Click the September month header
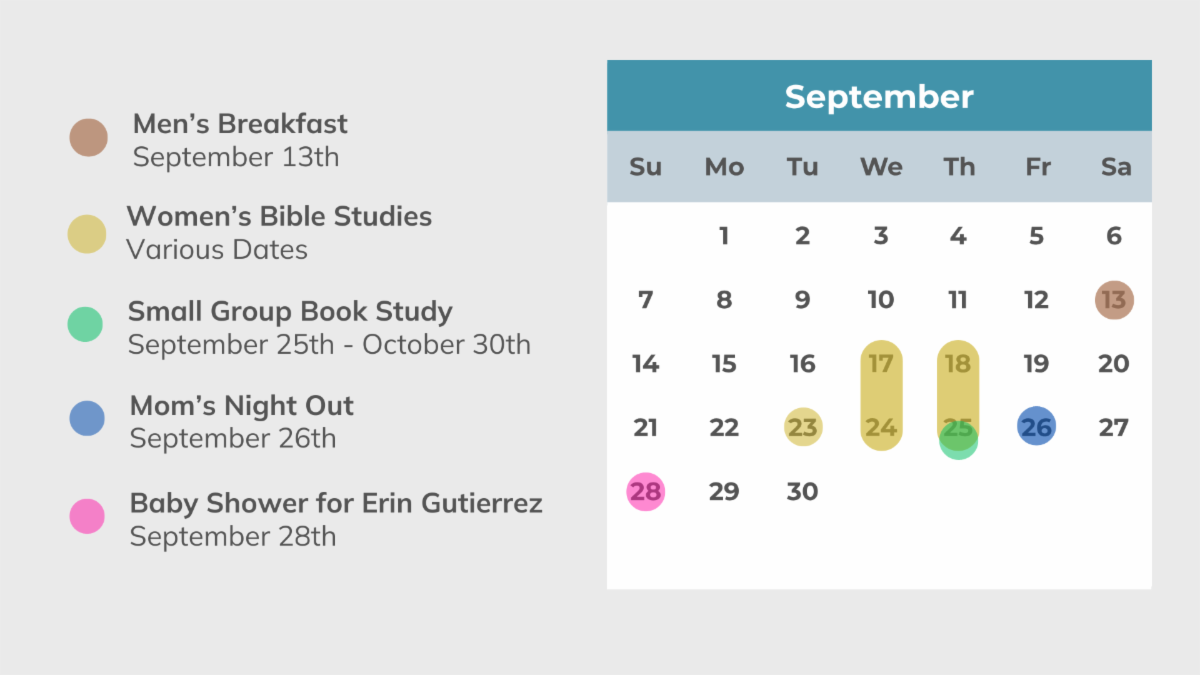This screenshot has height=675, width=1200. 879,96
